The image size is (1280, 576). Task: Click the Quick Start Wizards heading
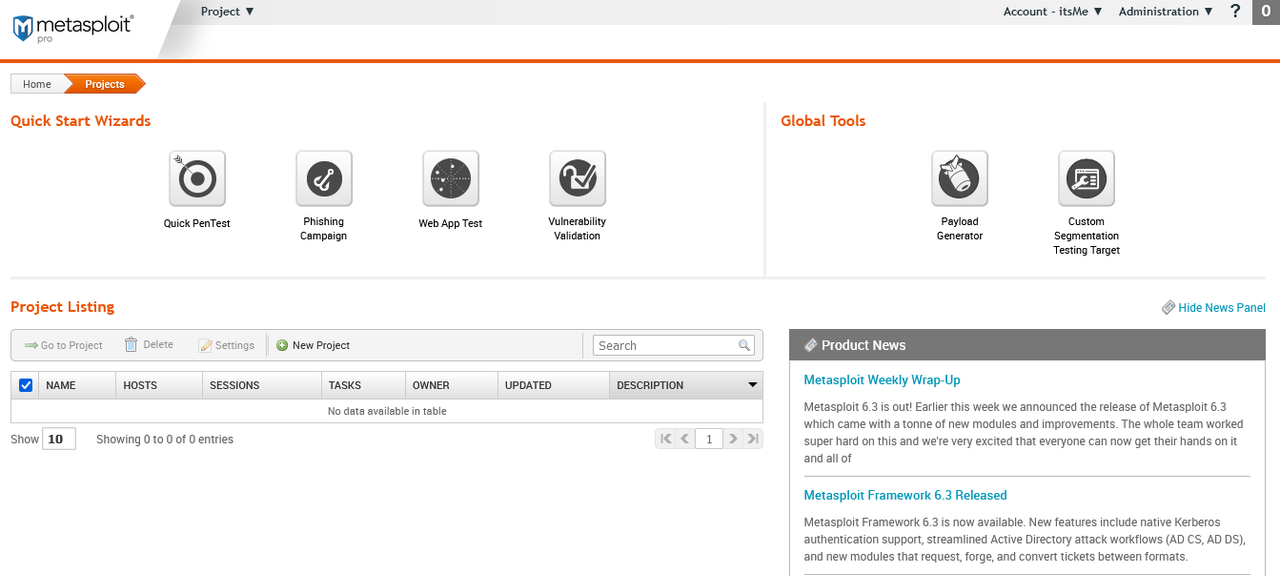81,121
